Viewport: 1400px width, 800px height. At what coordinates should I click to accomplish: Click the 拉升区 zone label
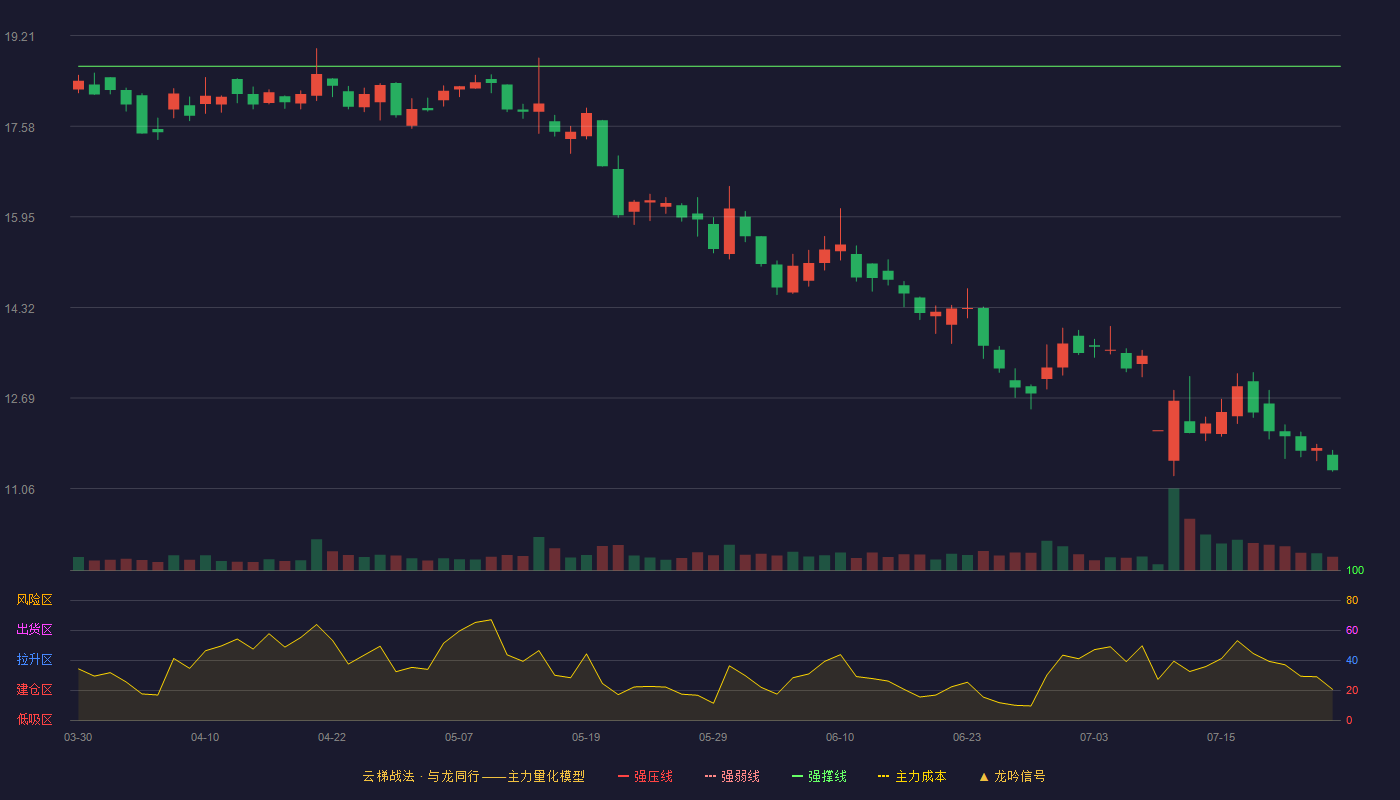34,660
